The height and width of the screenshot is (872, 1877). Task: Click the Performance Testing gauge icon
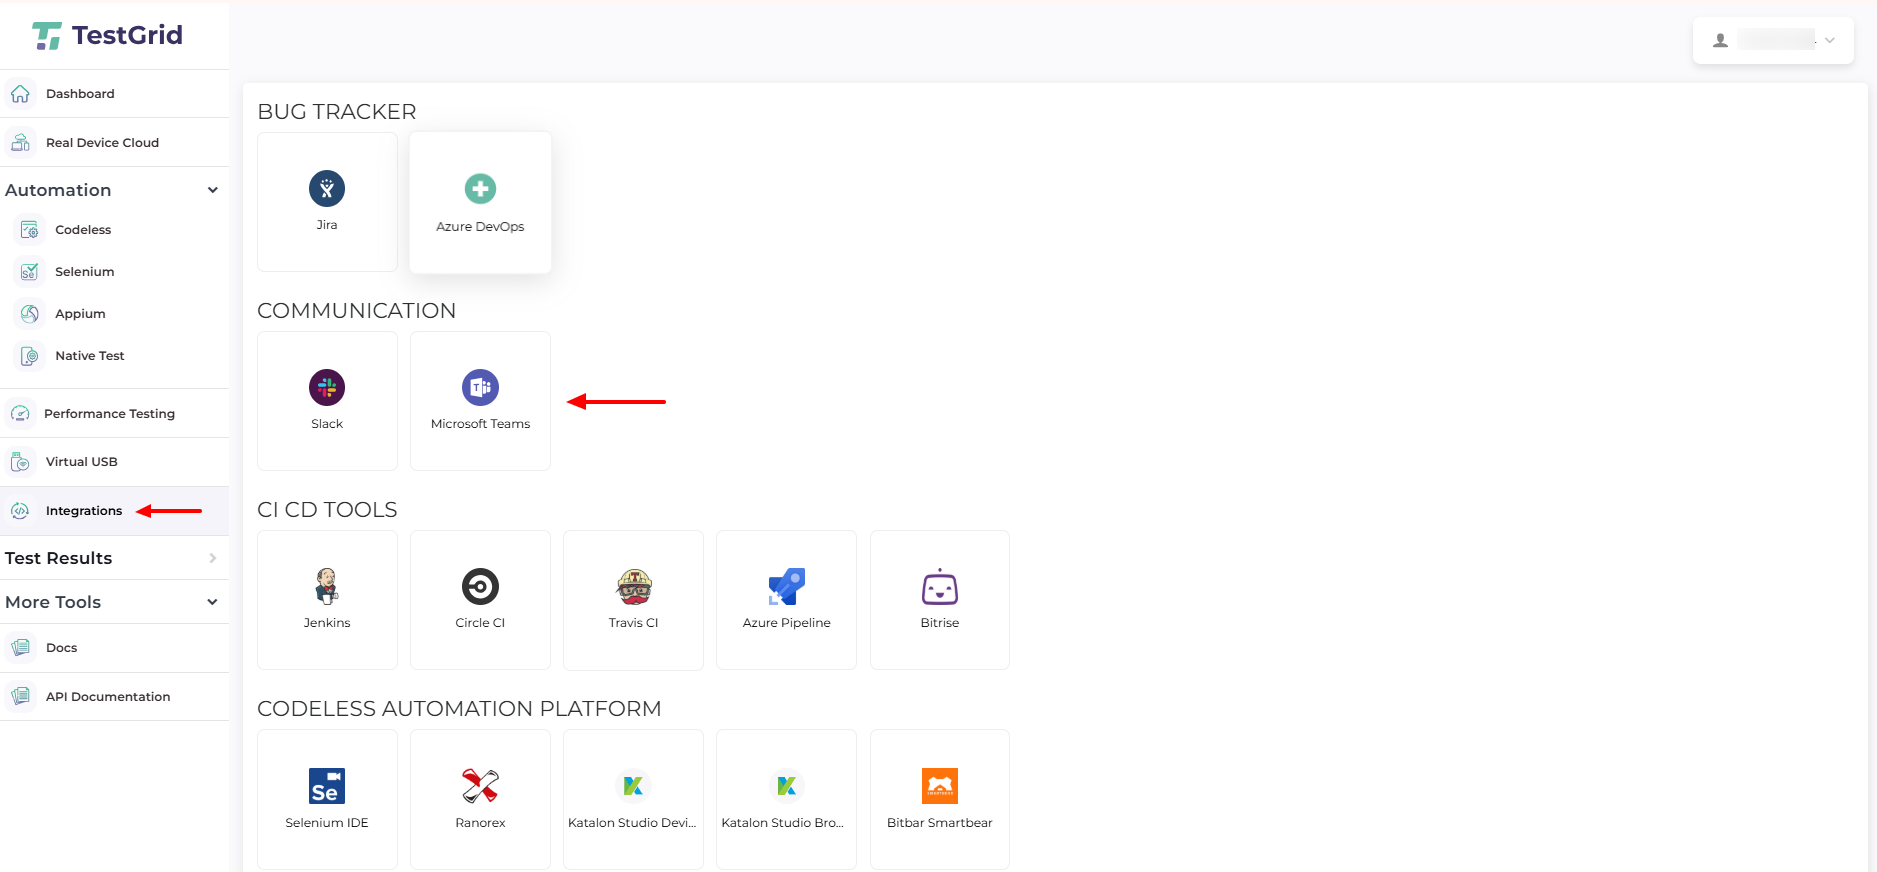(x=20, y=414)
